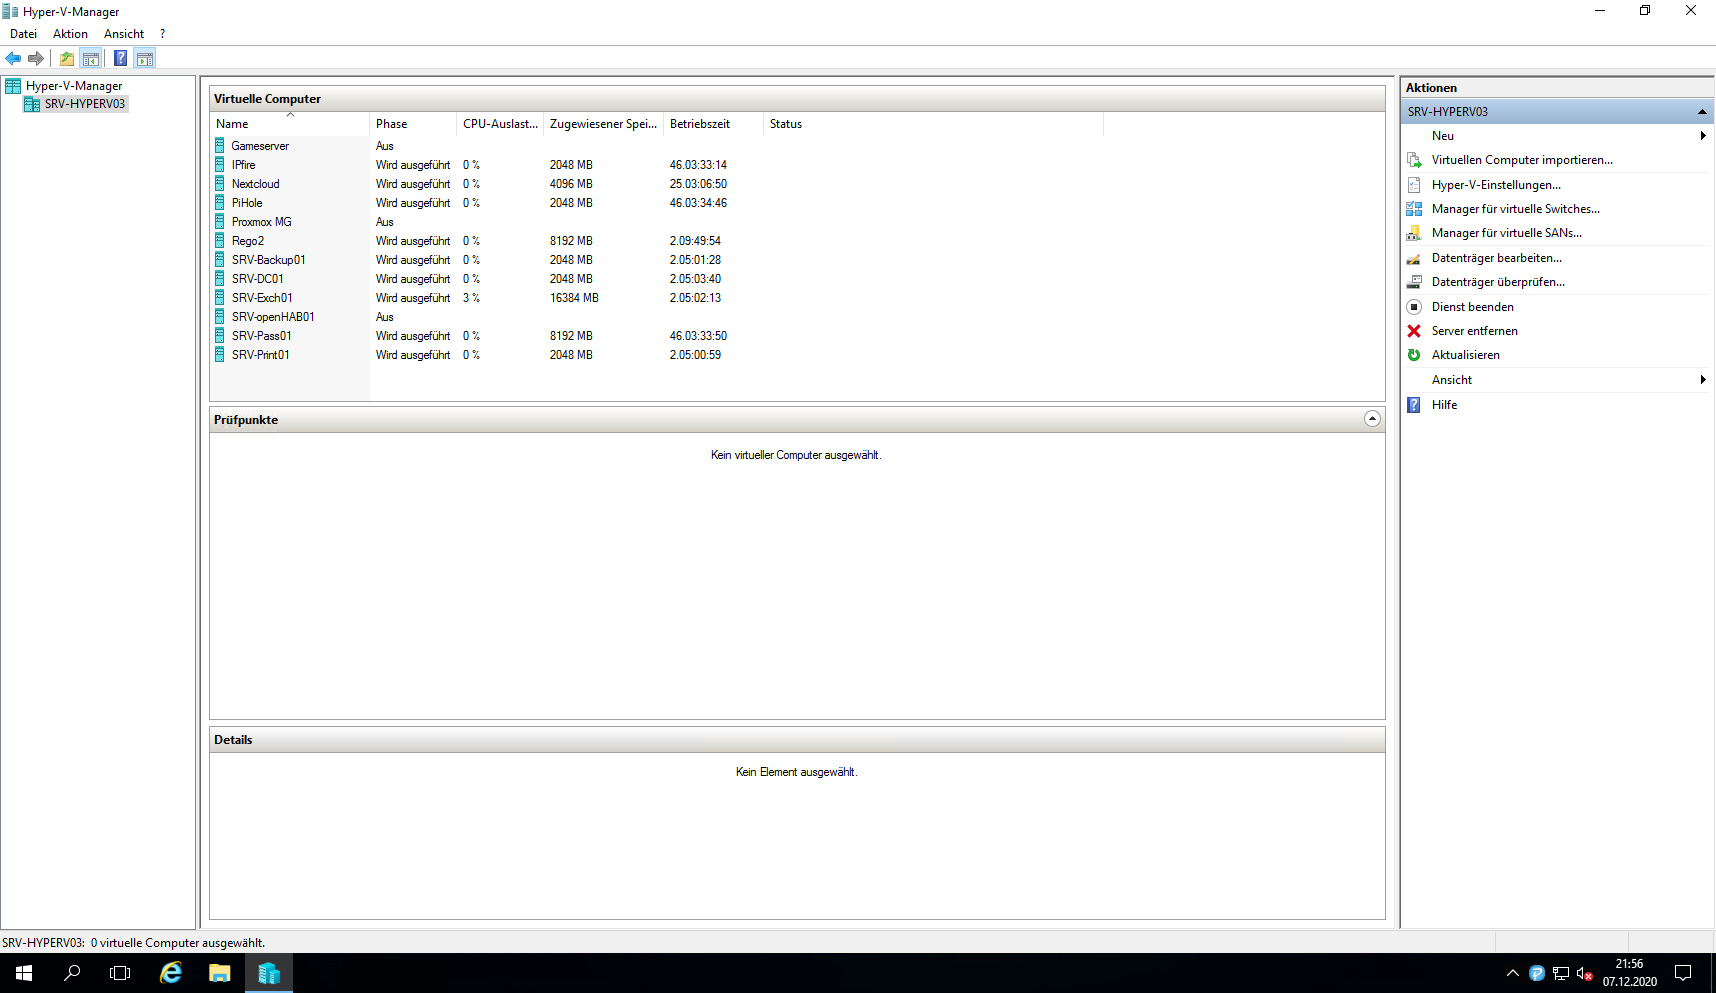Click the SRV-Exch01 VM icon

[220, 298]
